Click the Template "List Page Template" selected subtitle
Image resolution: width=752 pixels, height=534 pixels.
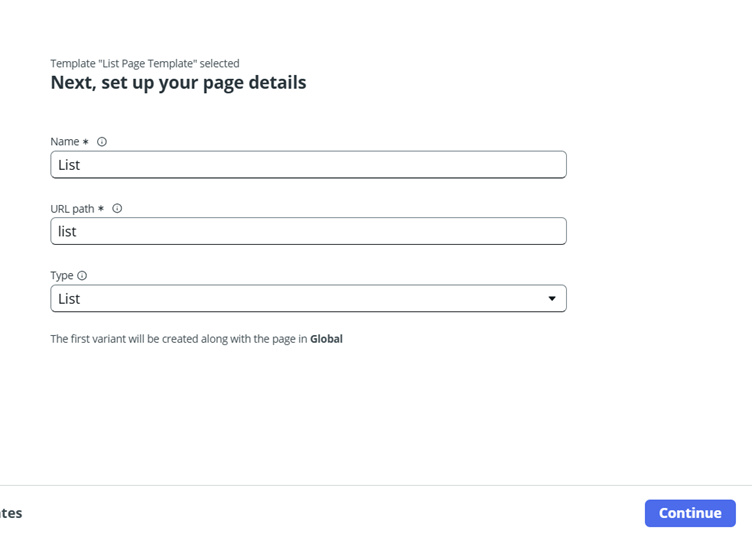145,63
